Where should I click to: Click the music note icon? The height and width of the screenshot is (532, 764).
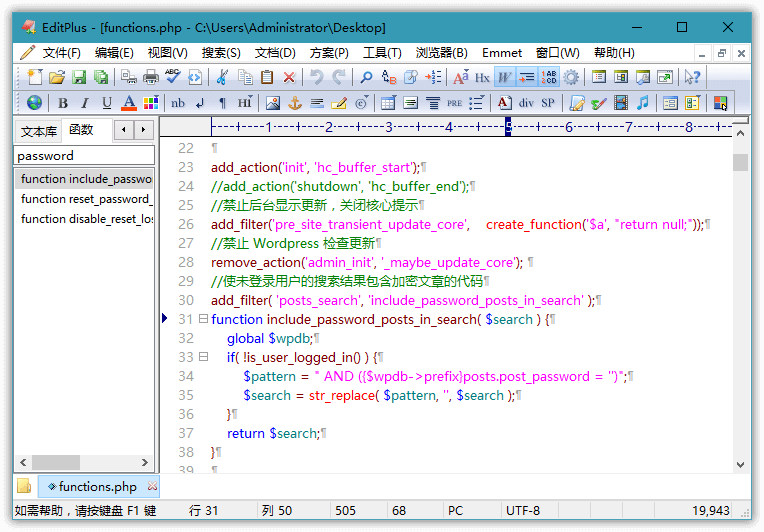click(x=643, y=102)
